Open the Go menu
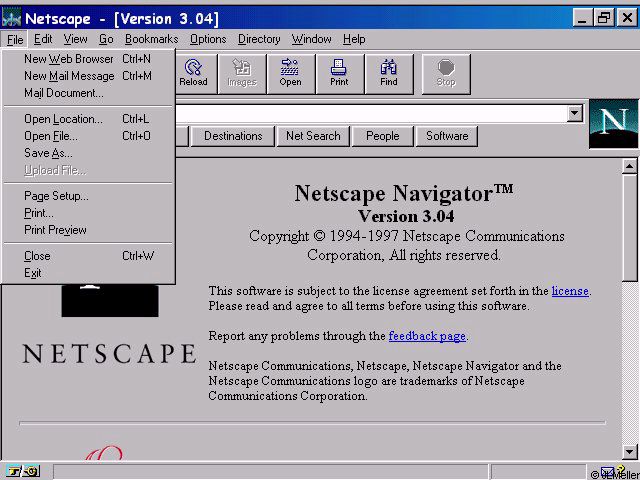 click(106, 39)
